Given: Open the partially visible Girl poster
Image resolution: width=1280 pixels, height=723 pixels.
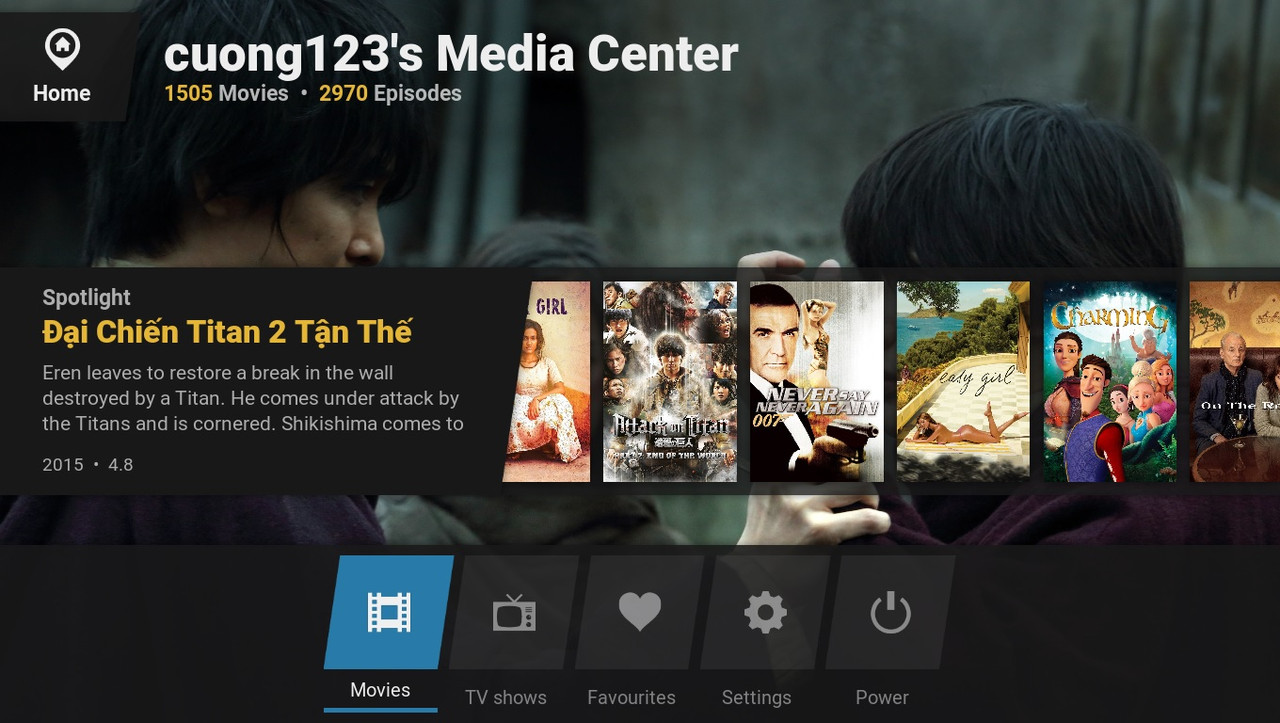Looking at the screenshot, I should [x=548, y=381].
